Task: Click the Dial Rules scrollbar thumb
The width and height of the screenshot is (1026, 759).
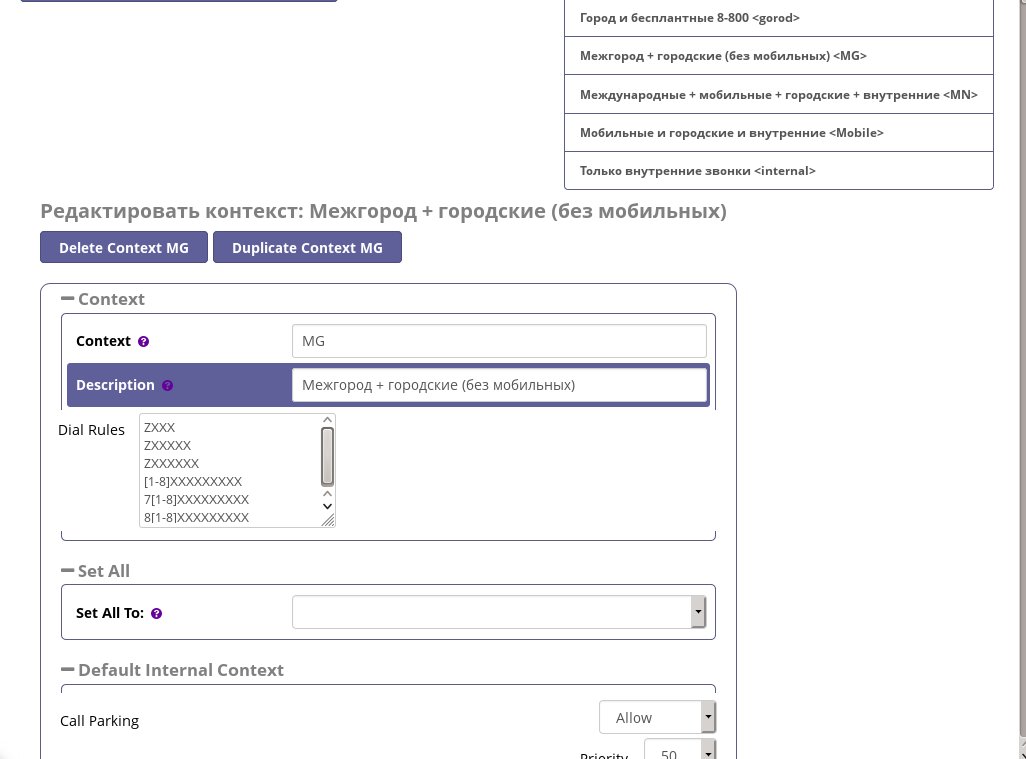Action: coord(327,456)
